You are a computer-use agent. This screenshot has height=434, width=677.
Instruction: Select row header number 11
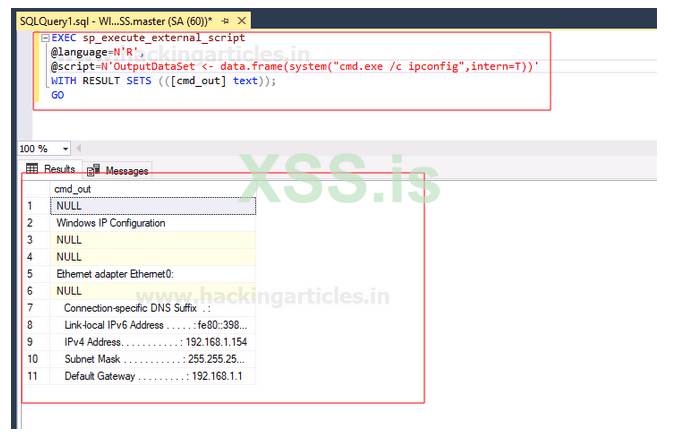tap(36, 376)
